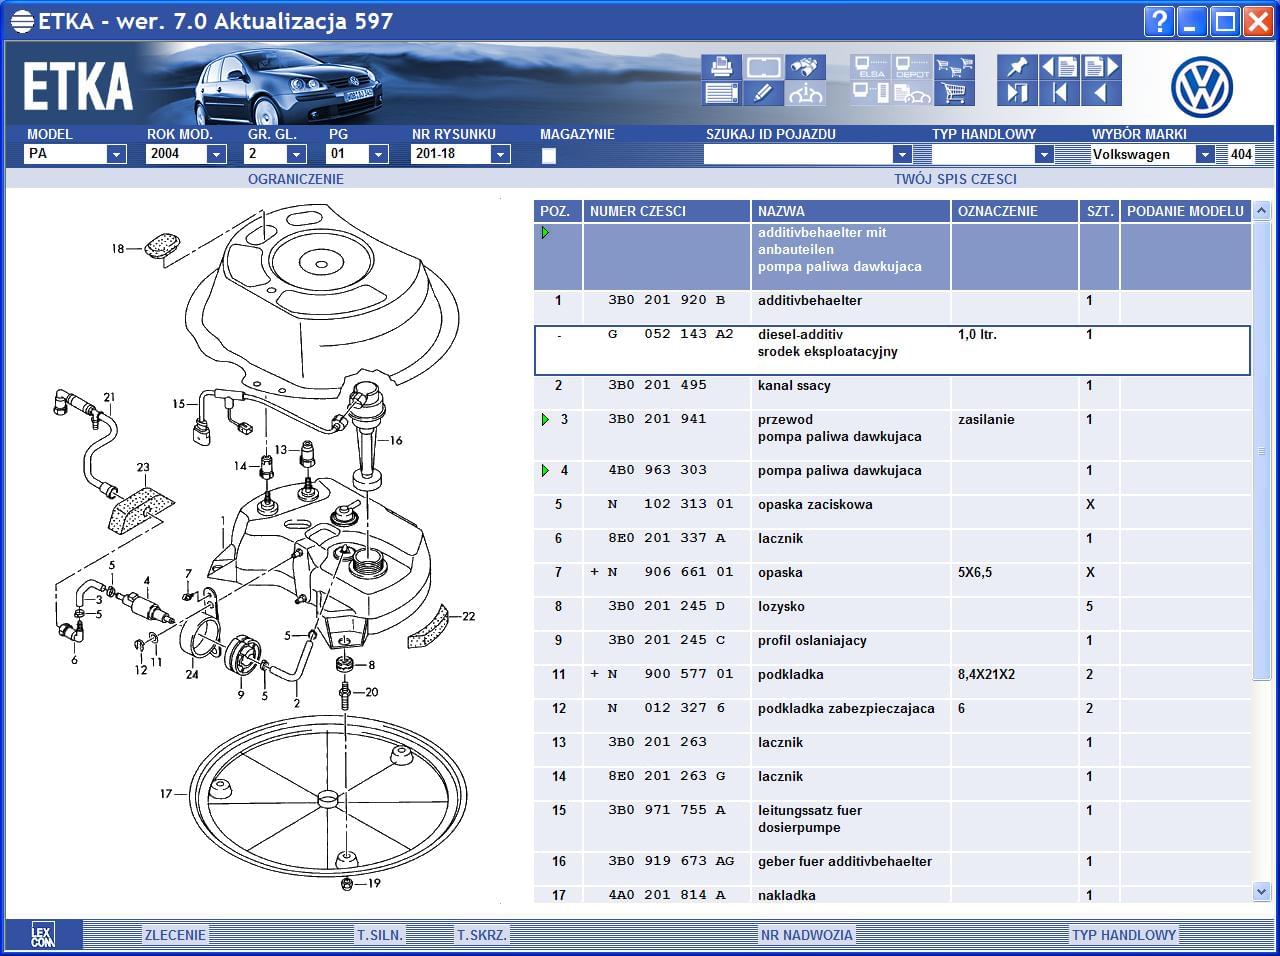Click the pencil edit icon
1280x956 pixels.
(763, 94)
